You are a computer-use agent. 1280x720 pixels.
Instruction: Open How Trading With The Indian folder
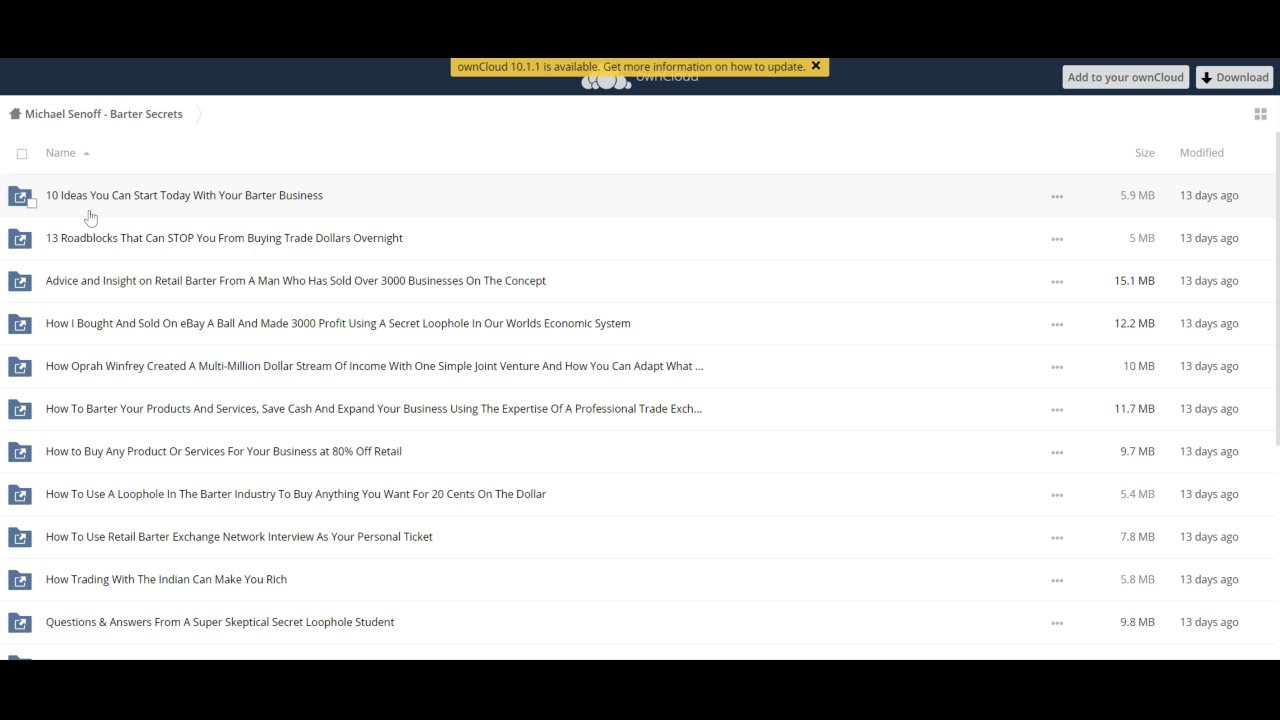point(166,580)
